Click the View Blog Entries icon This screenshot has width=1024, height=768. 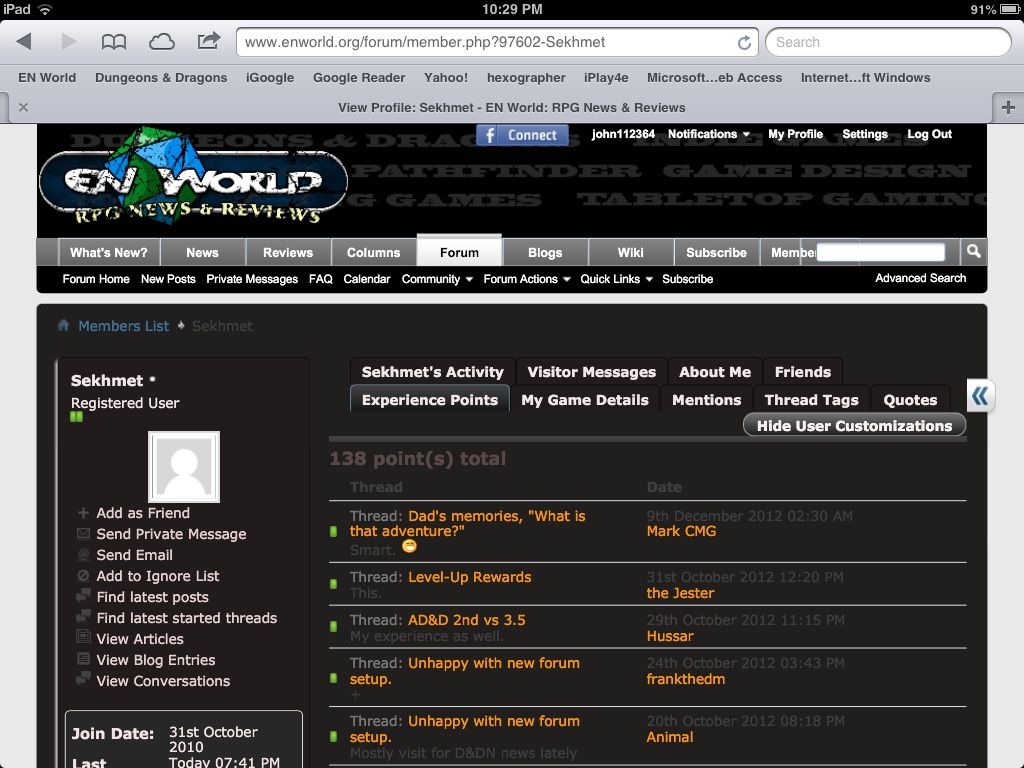click(x=83, y=659)
